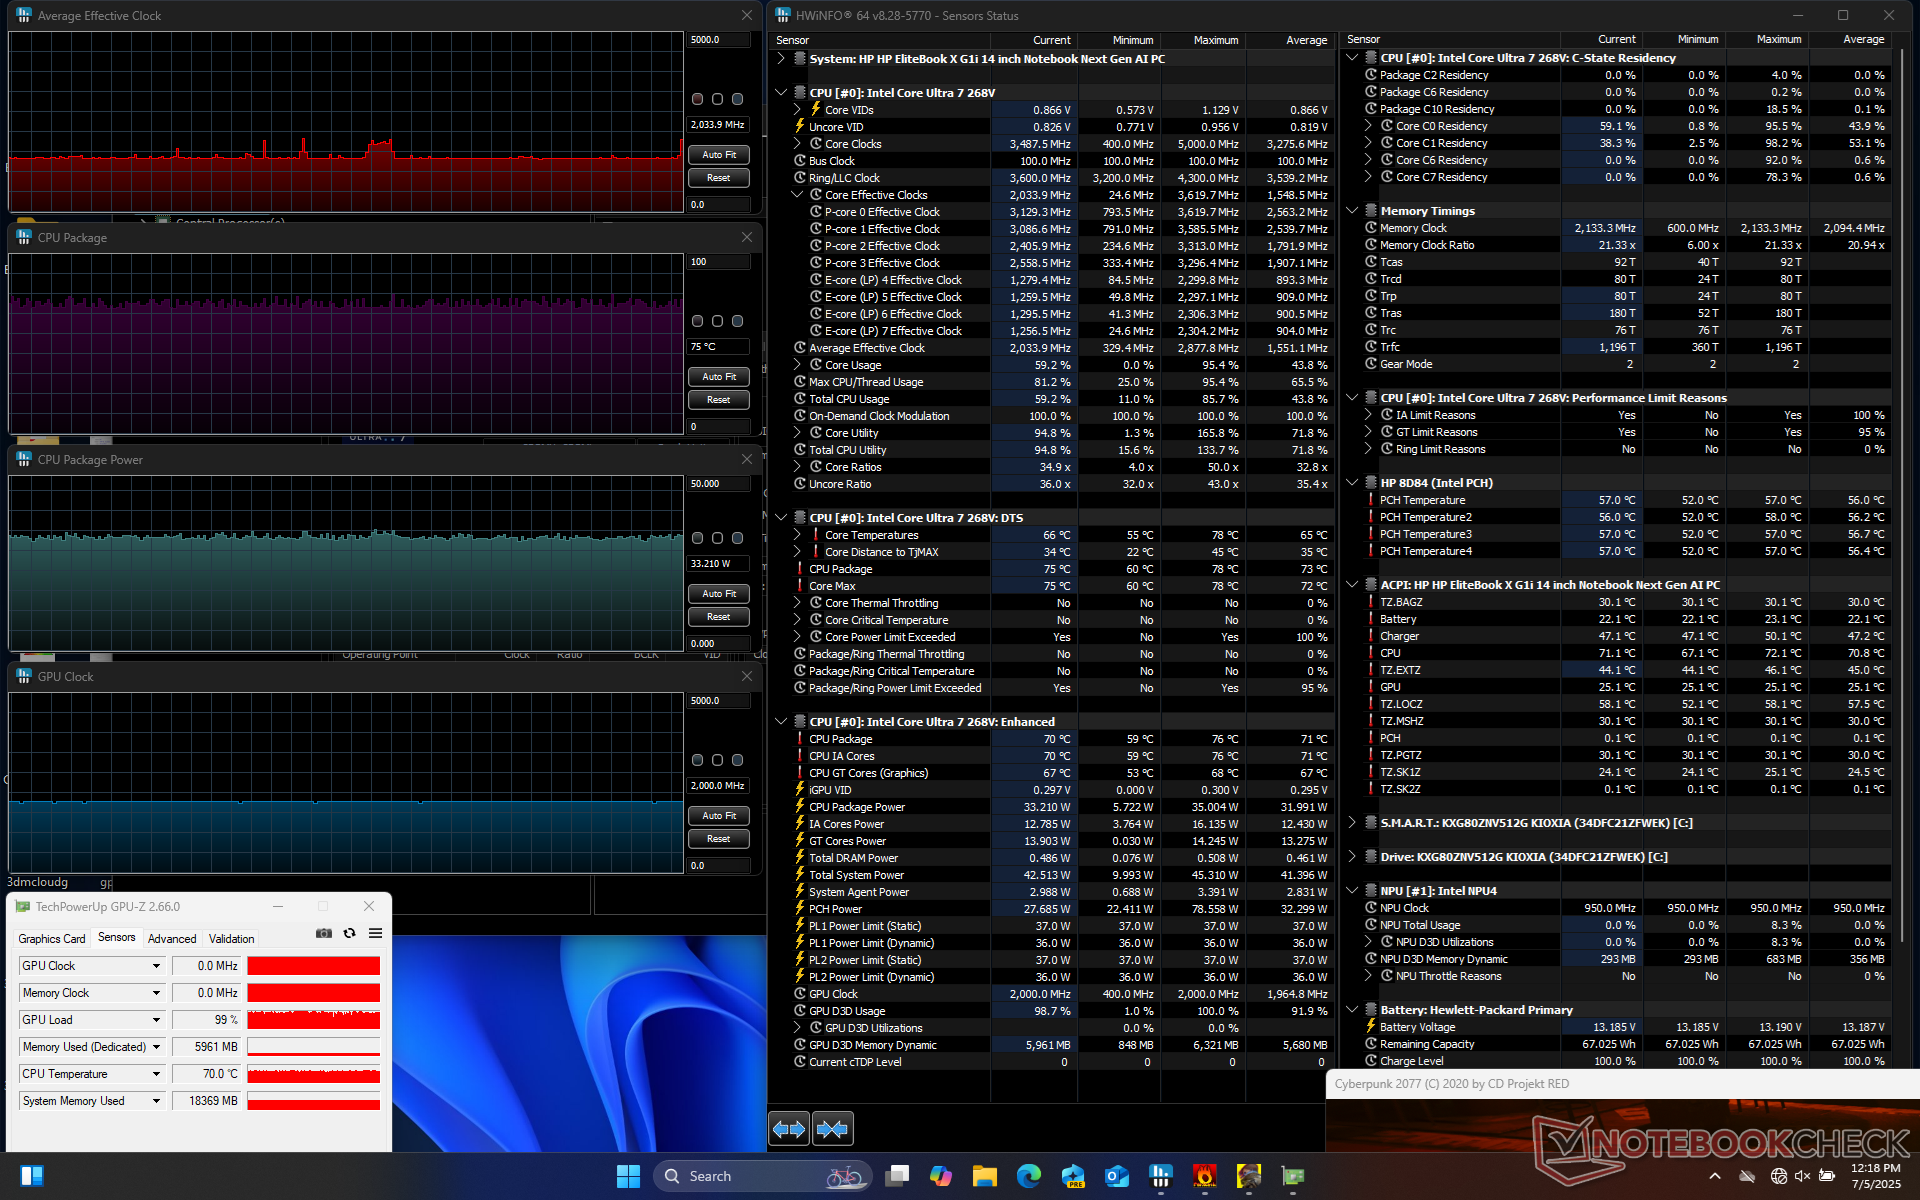Toggle the leftmost circle in the CPU Package graph

[x=697, y=321]
